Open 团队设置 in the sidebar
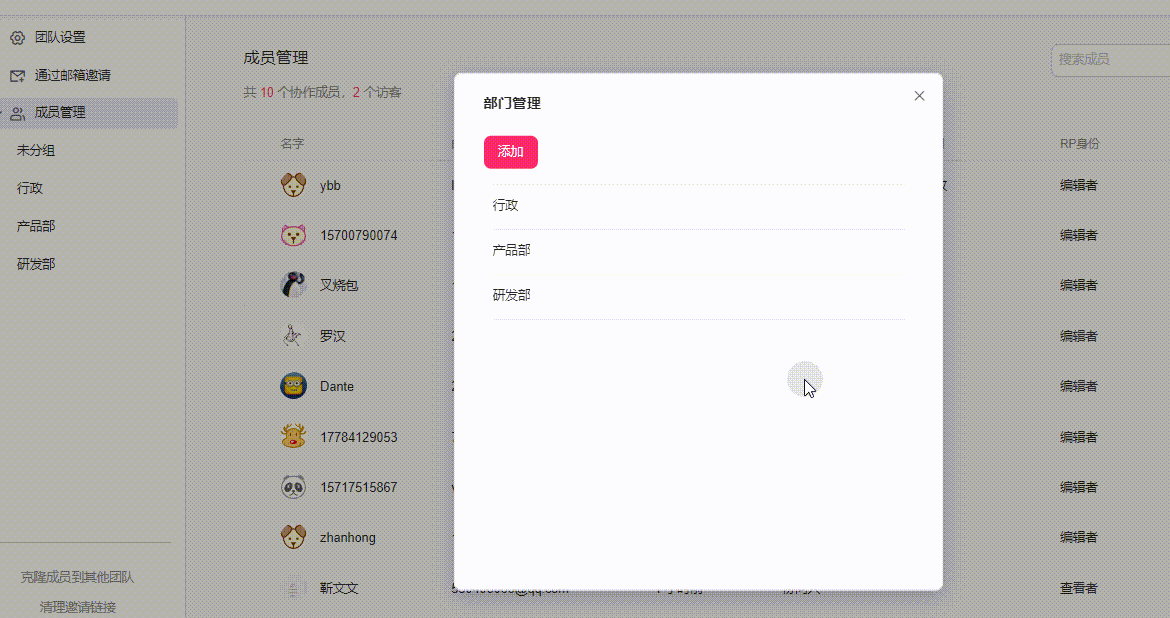 click(60, 38)
